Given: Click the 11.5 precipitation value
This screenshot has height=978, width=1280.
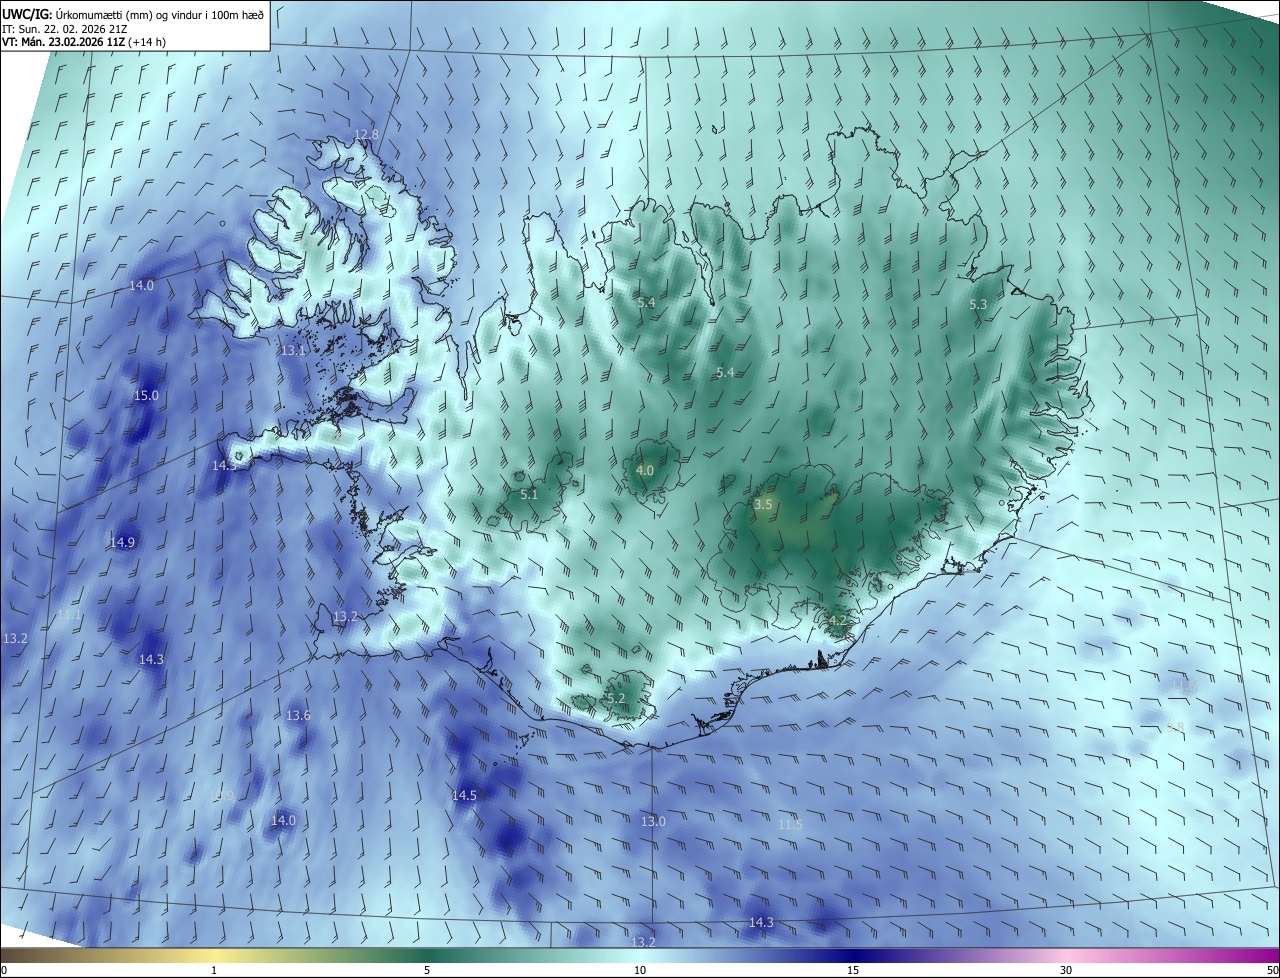Looking at the screenshot, I should [790, 824].
